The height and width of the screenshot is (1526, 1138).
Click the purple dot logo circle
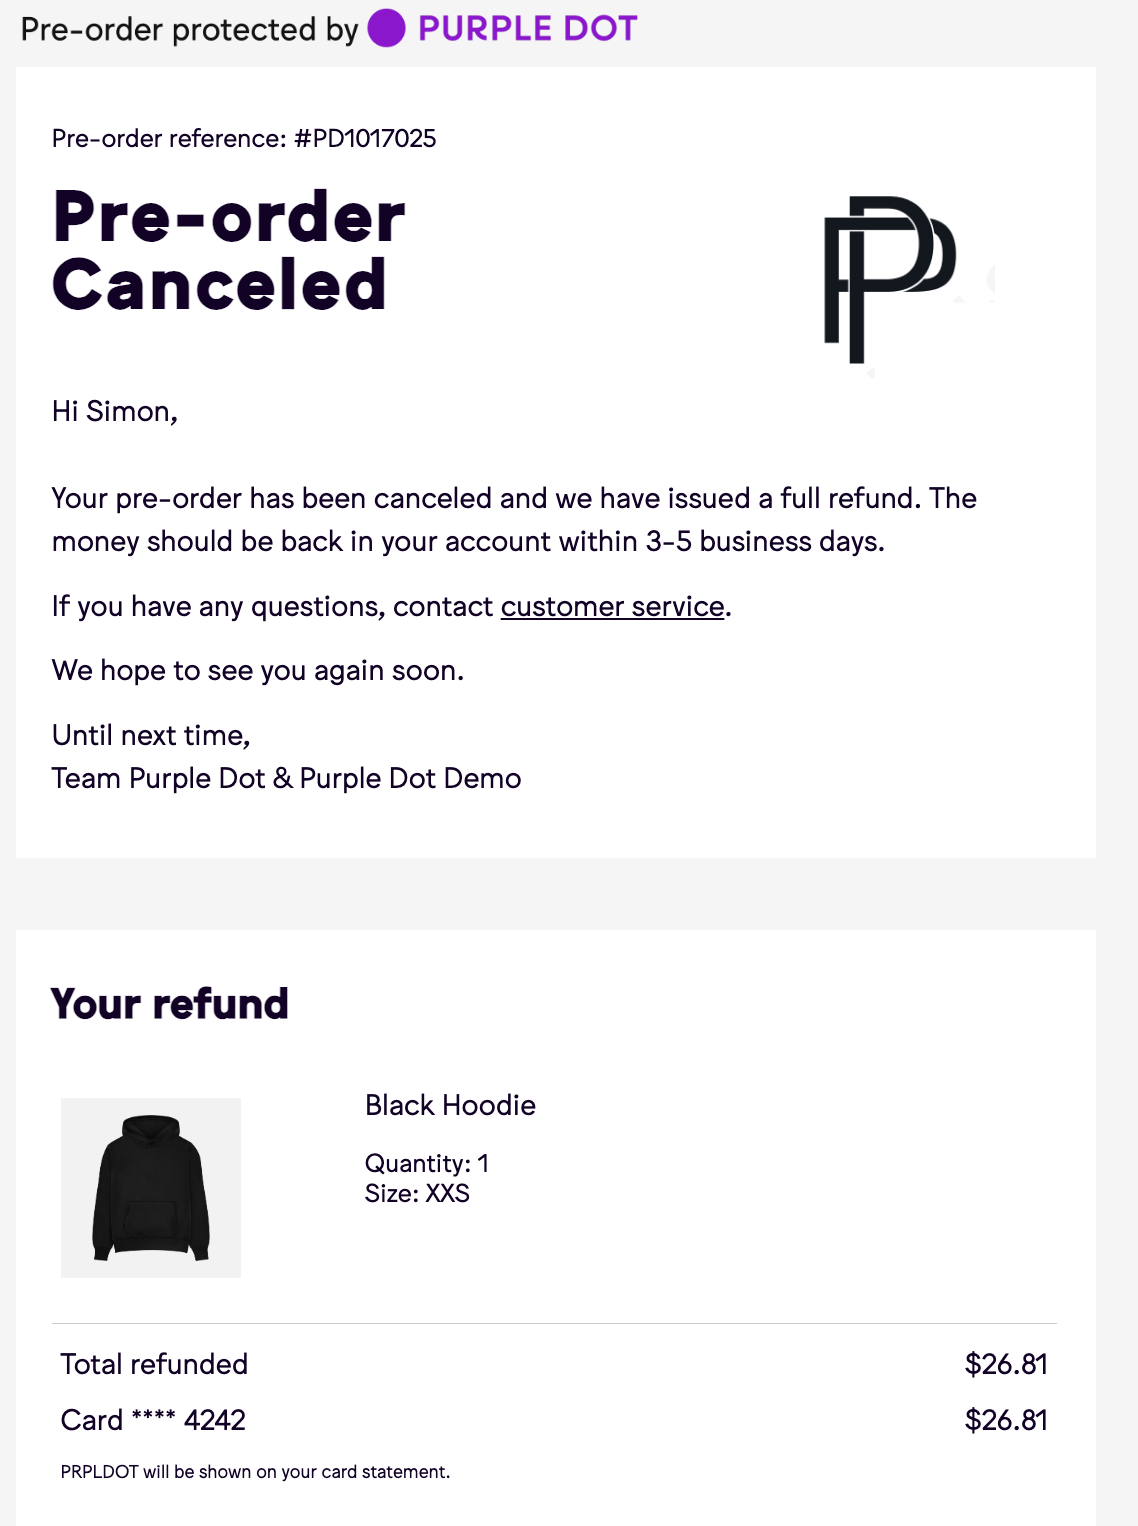[386, 28]
